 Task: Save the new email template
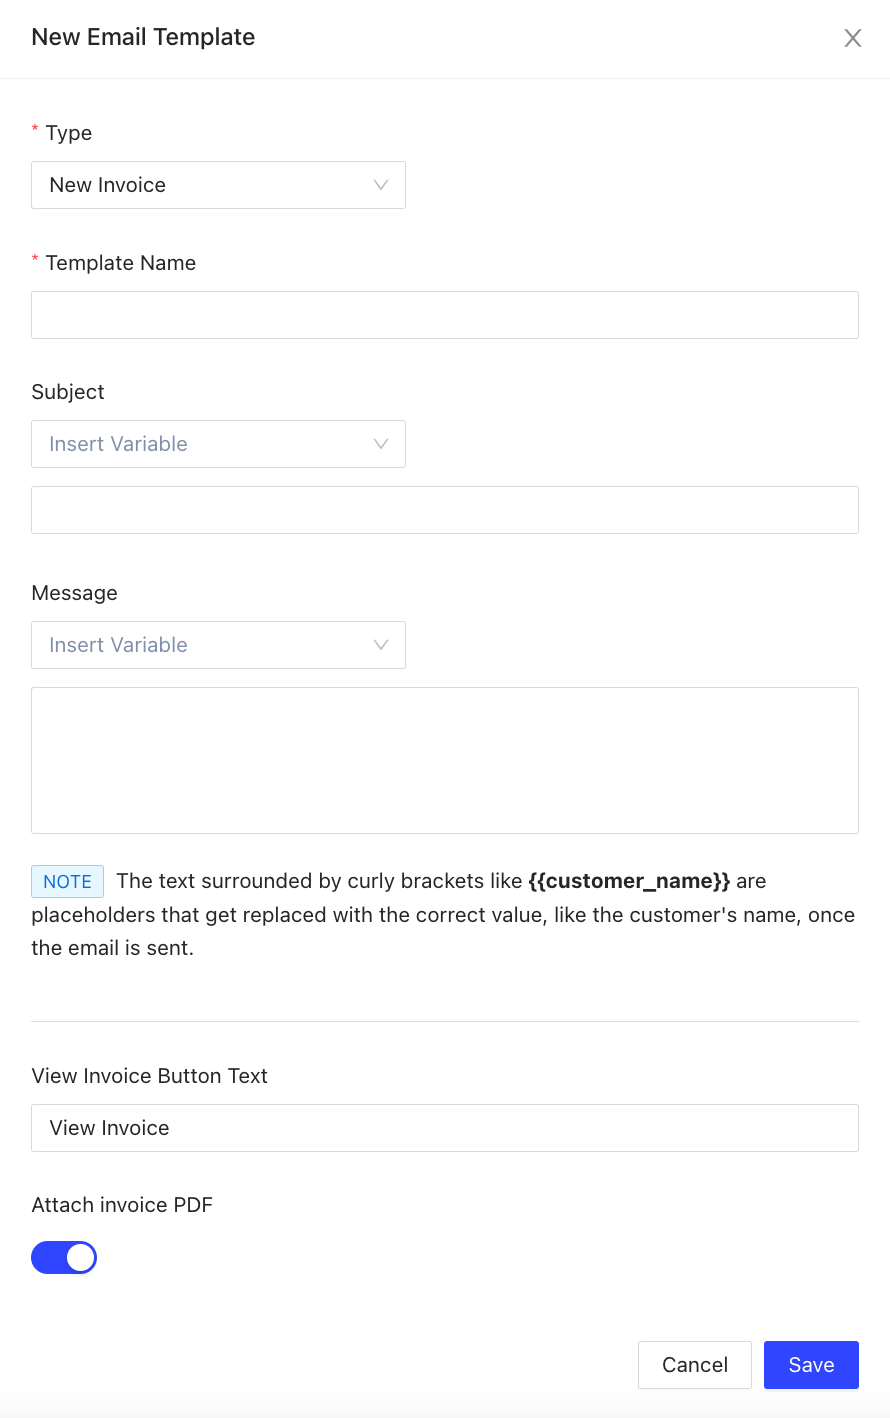click(811, 1365)
